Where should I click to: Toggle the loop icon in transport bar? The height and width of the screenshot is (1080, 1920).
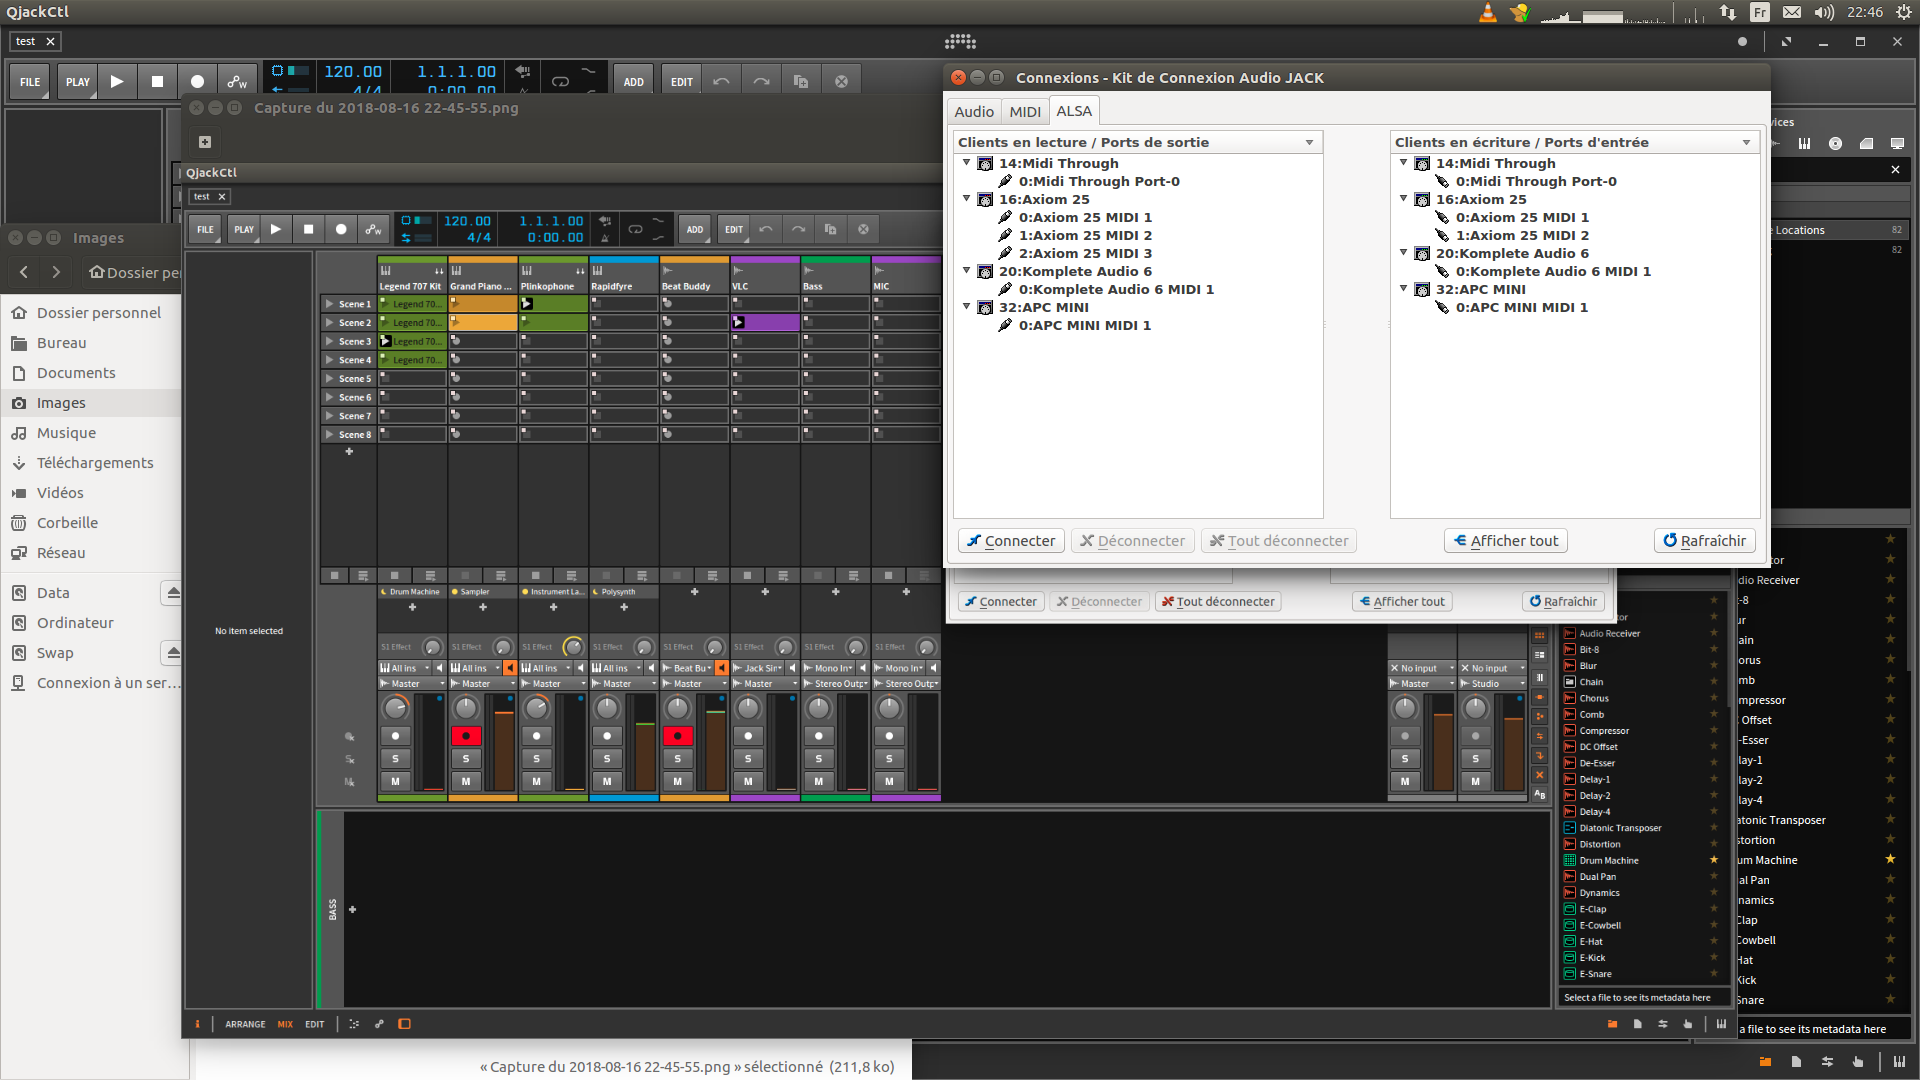point(560,82)
